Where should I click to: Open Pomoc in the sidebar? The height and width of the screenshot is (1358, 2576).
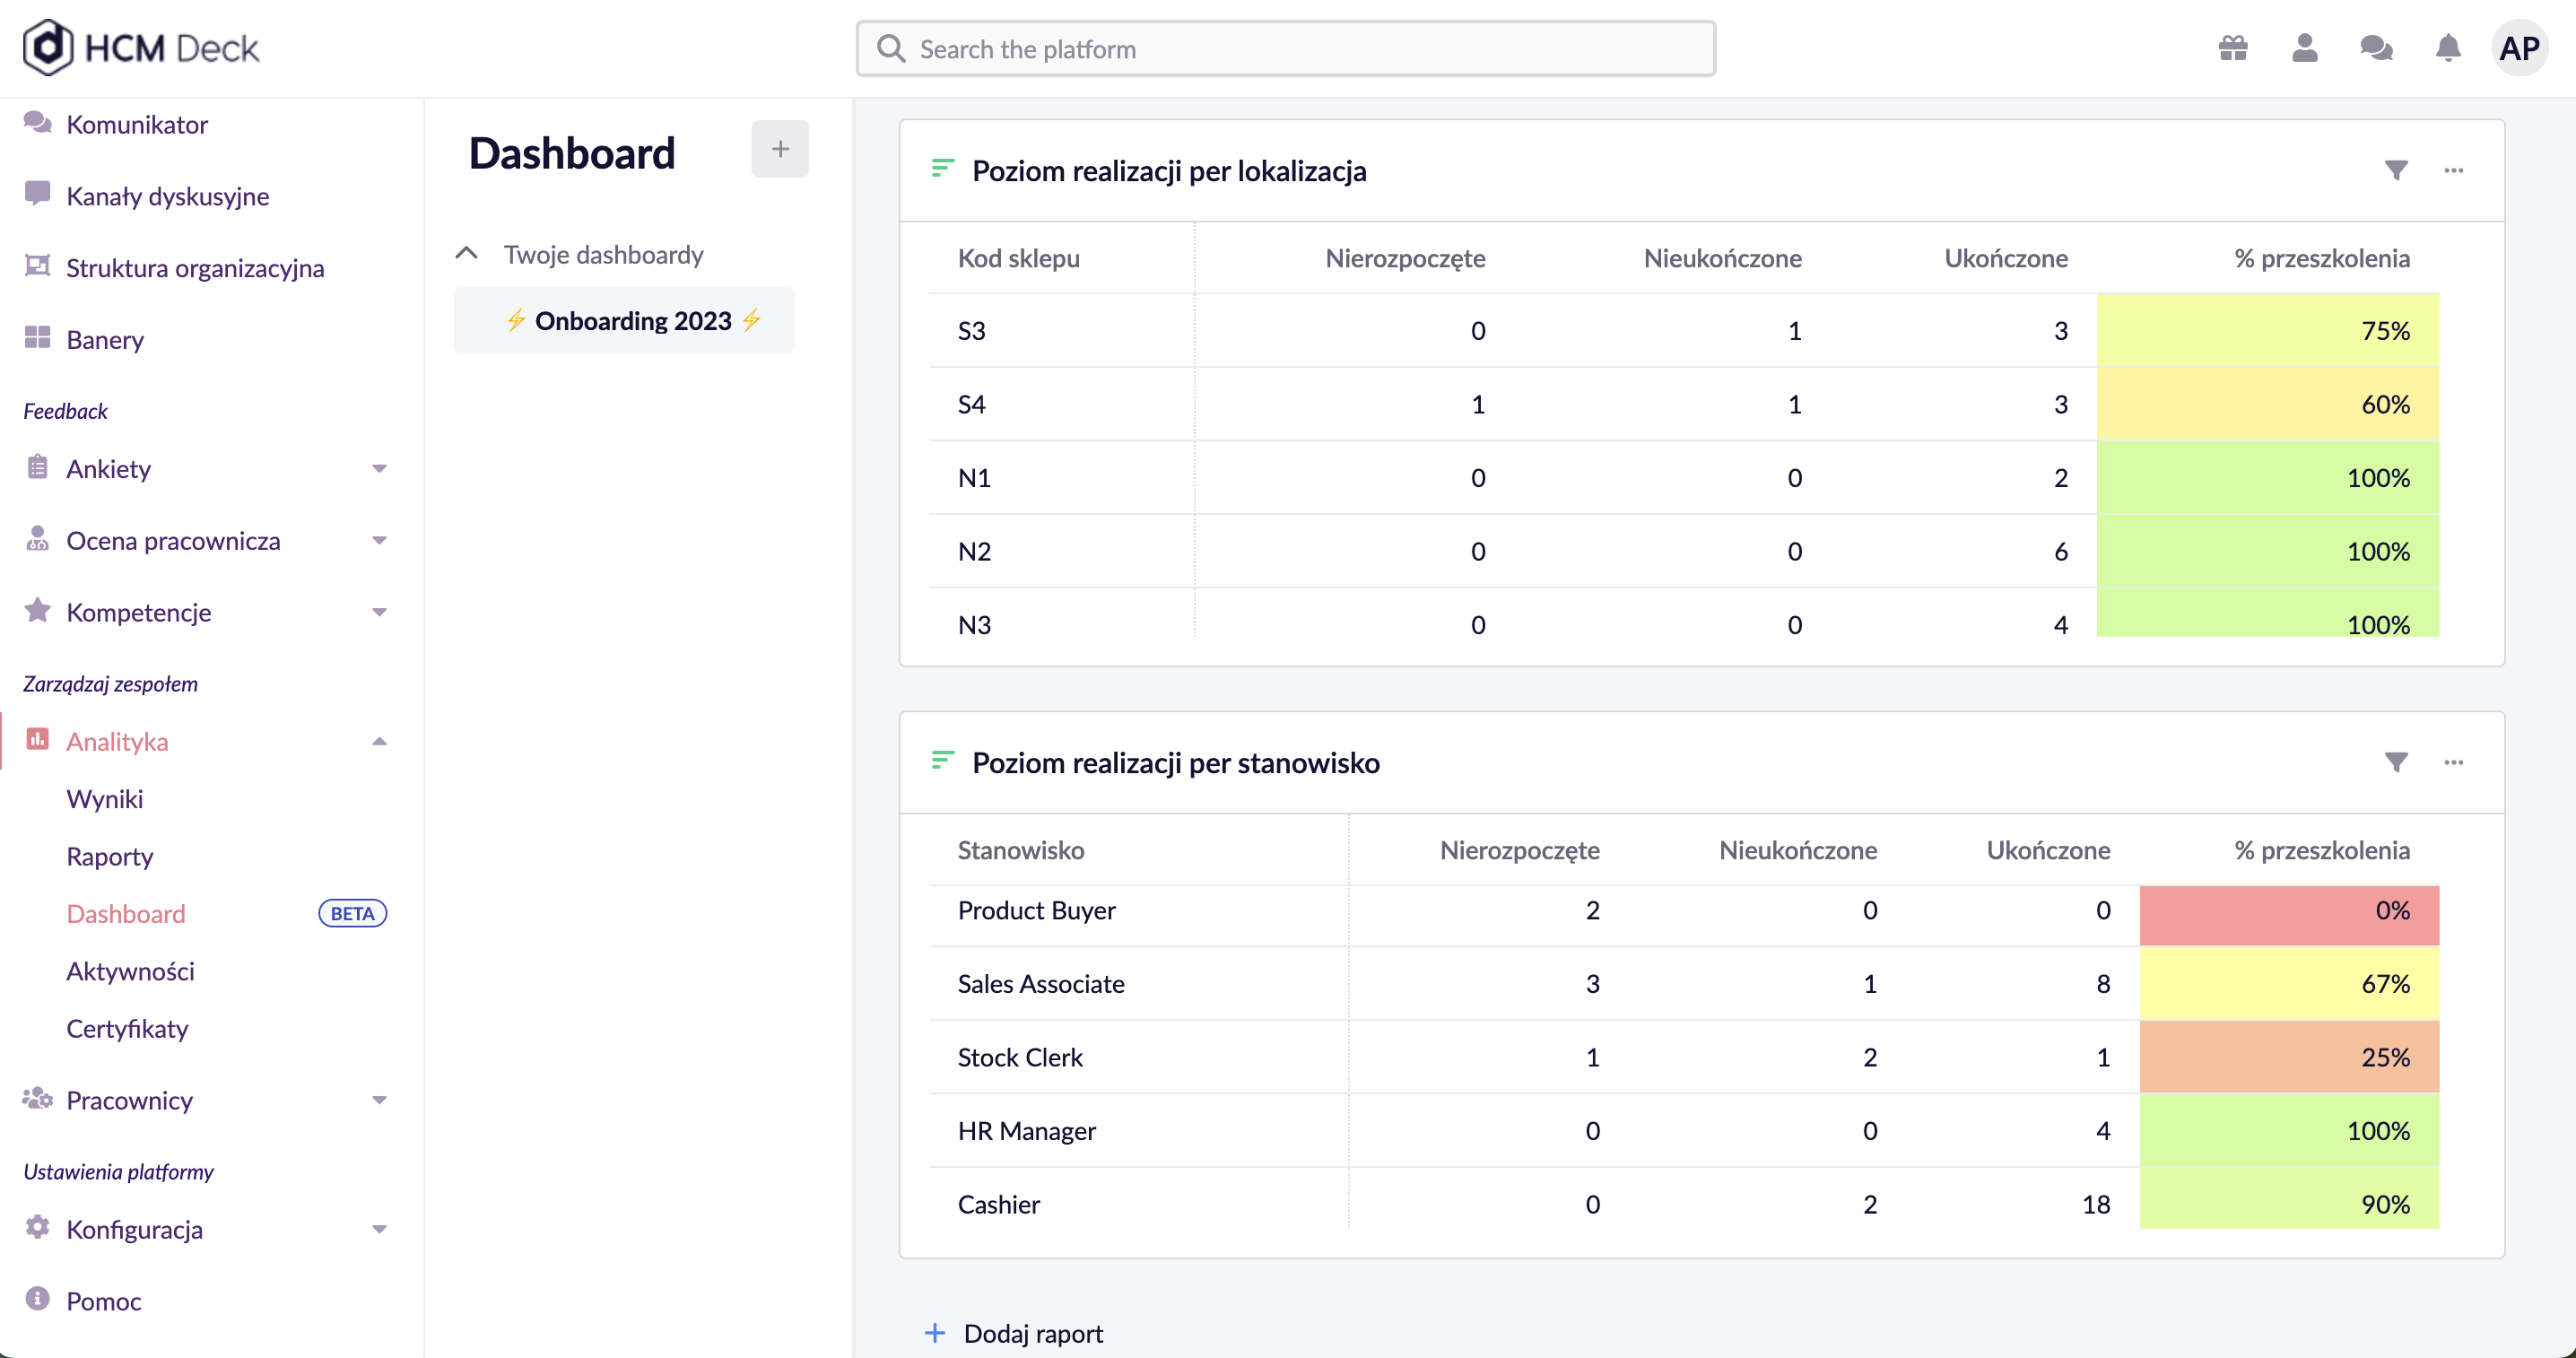(x=104, y=1301)
